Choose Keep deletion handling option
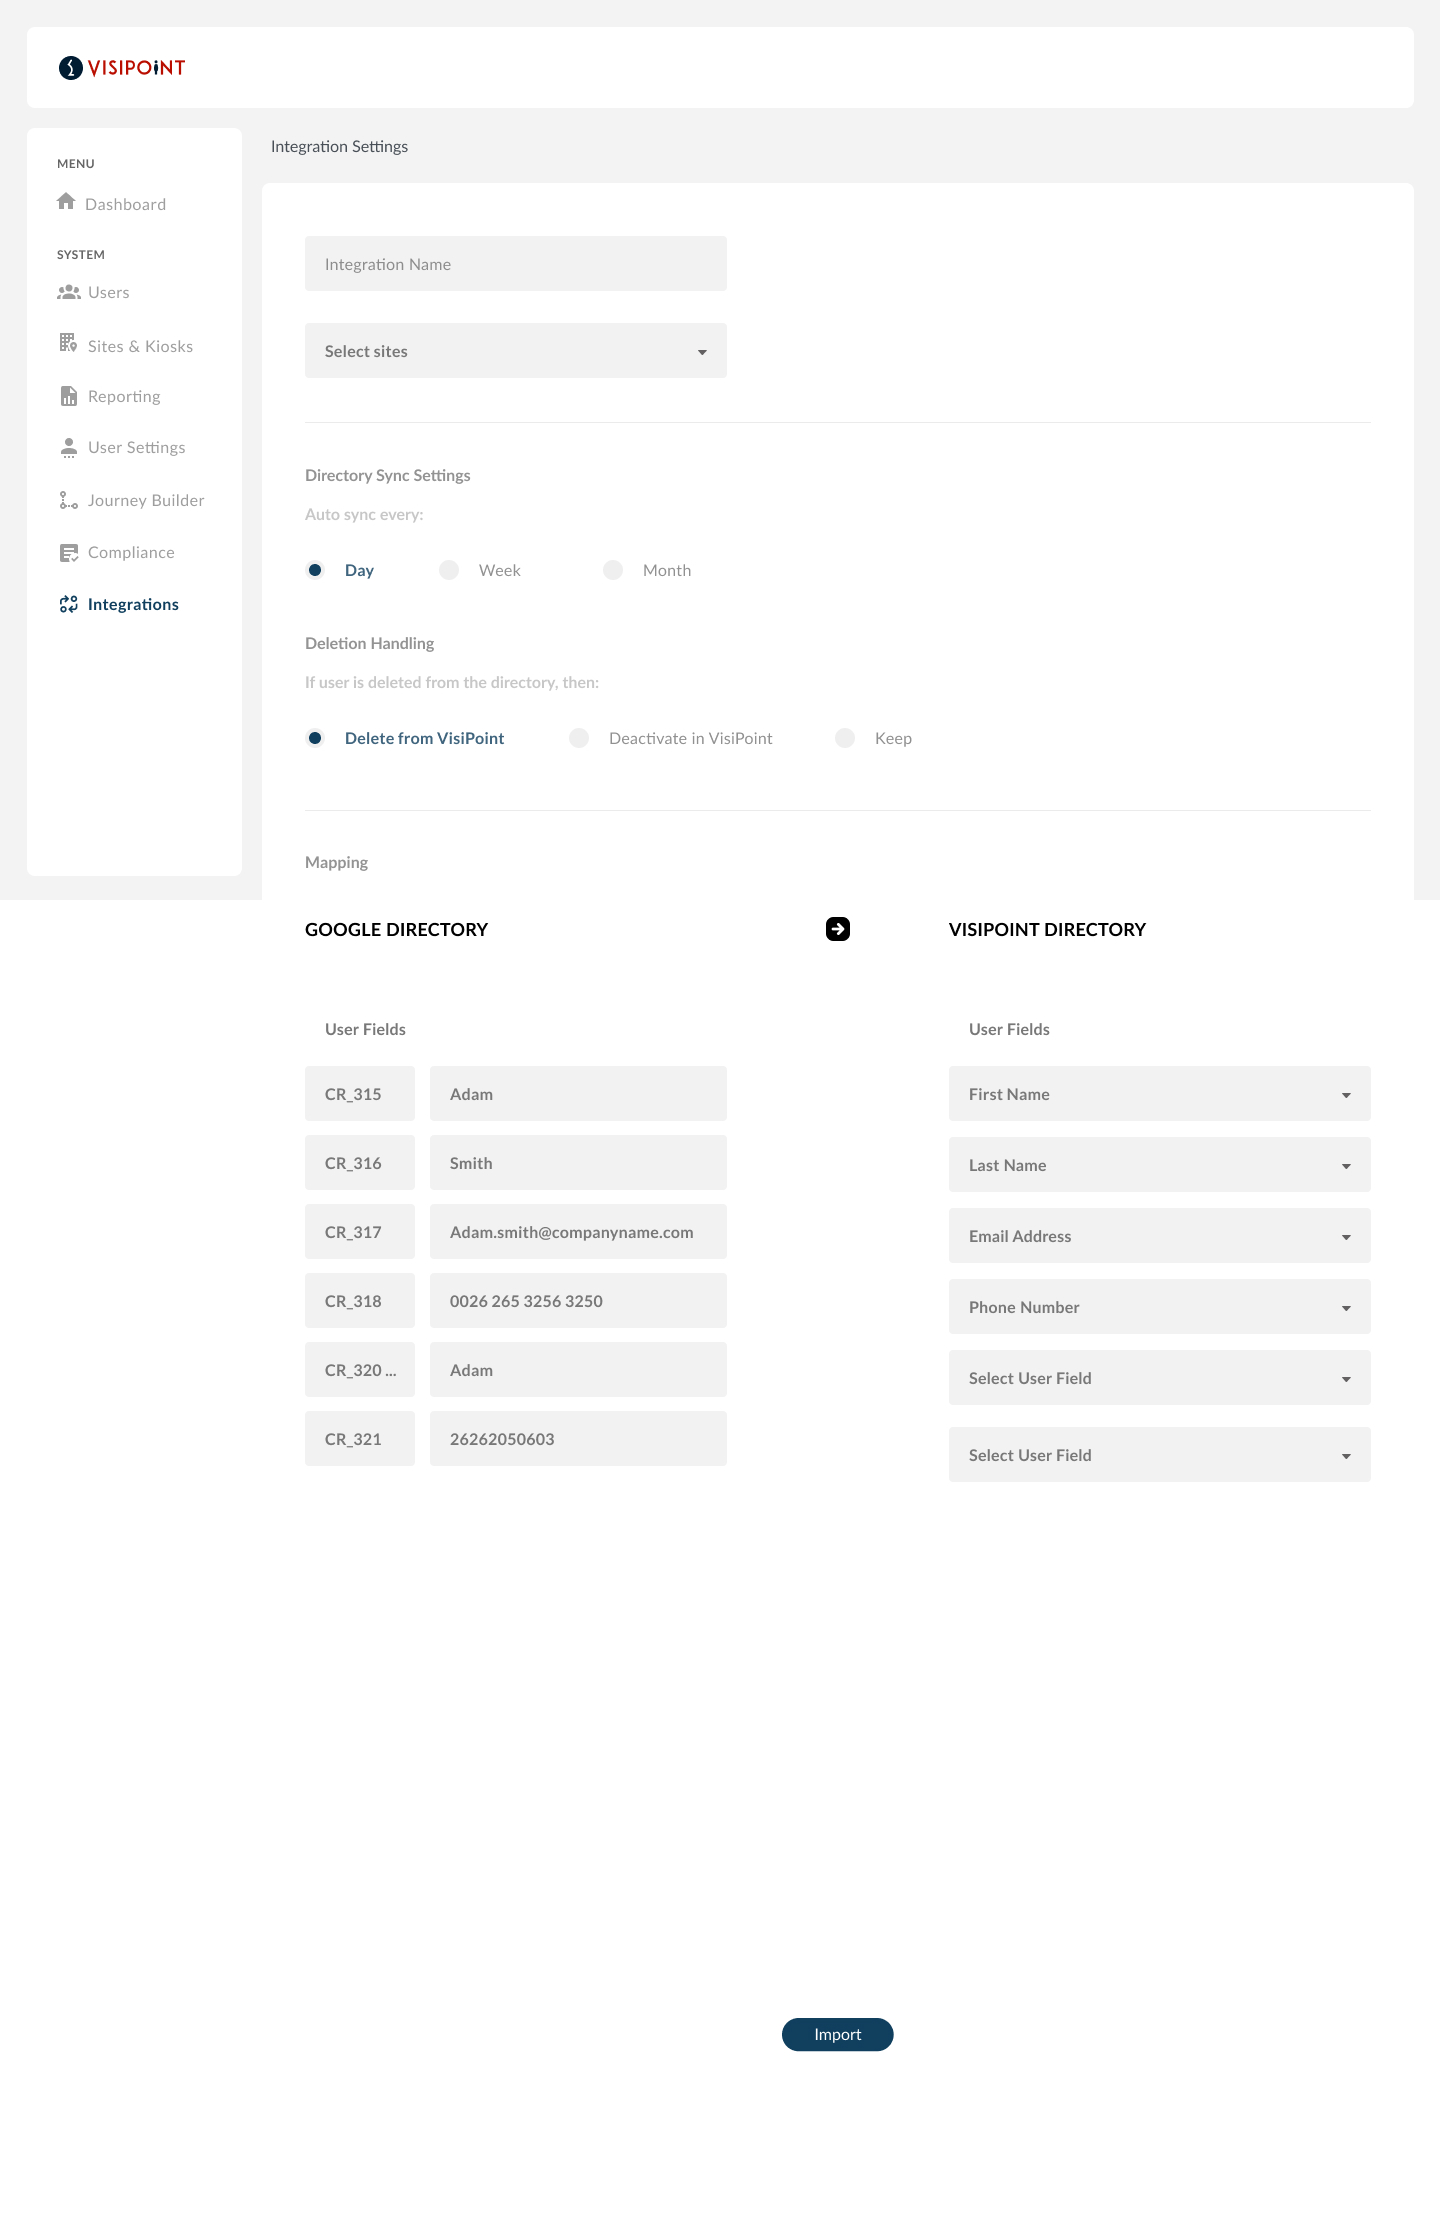The width and height of the screenshot is (1440, 2232). [x=845, y=738]
